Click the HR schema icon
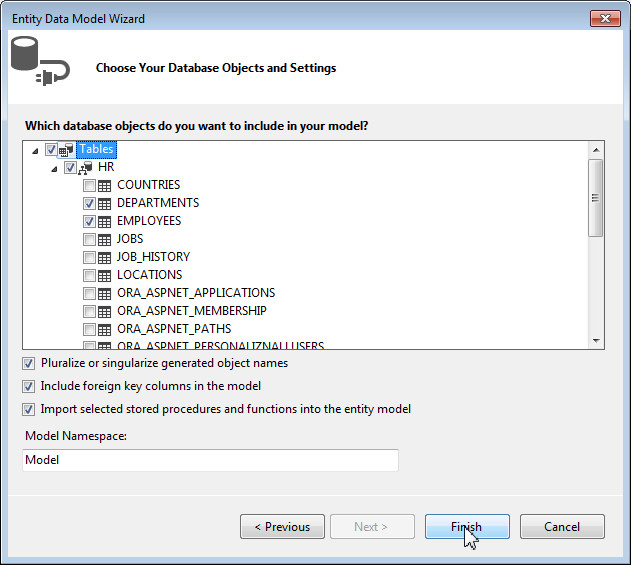Viewport: 631px width, 565px height. [x=85, y=167]
